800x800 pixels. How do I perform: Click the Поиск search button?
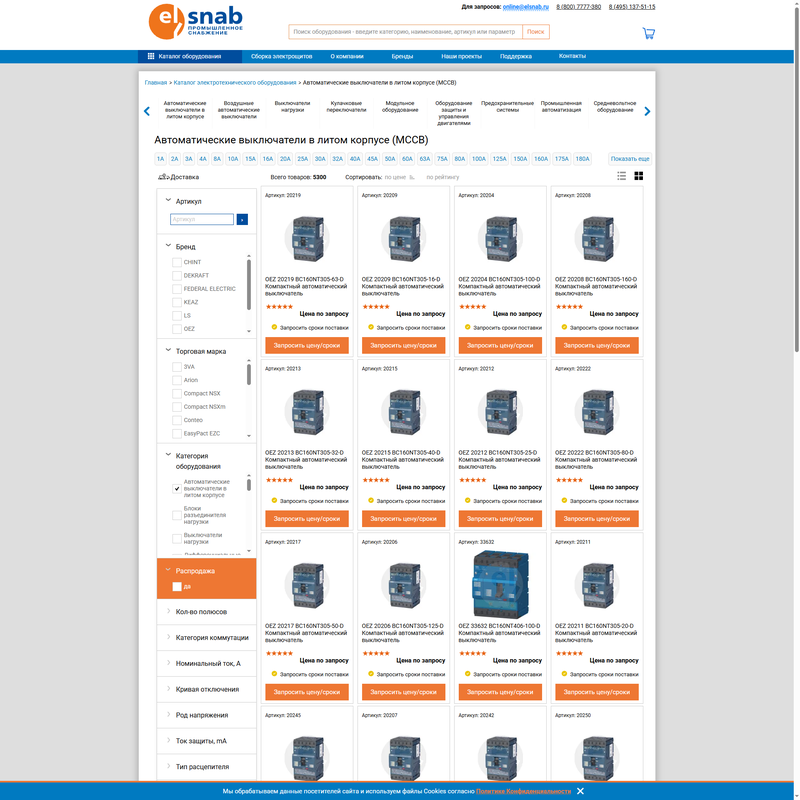(536, 32)
